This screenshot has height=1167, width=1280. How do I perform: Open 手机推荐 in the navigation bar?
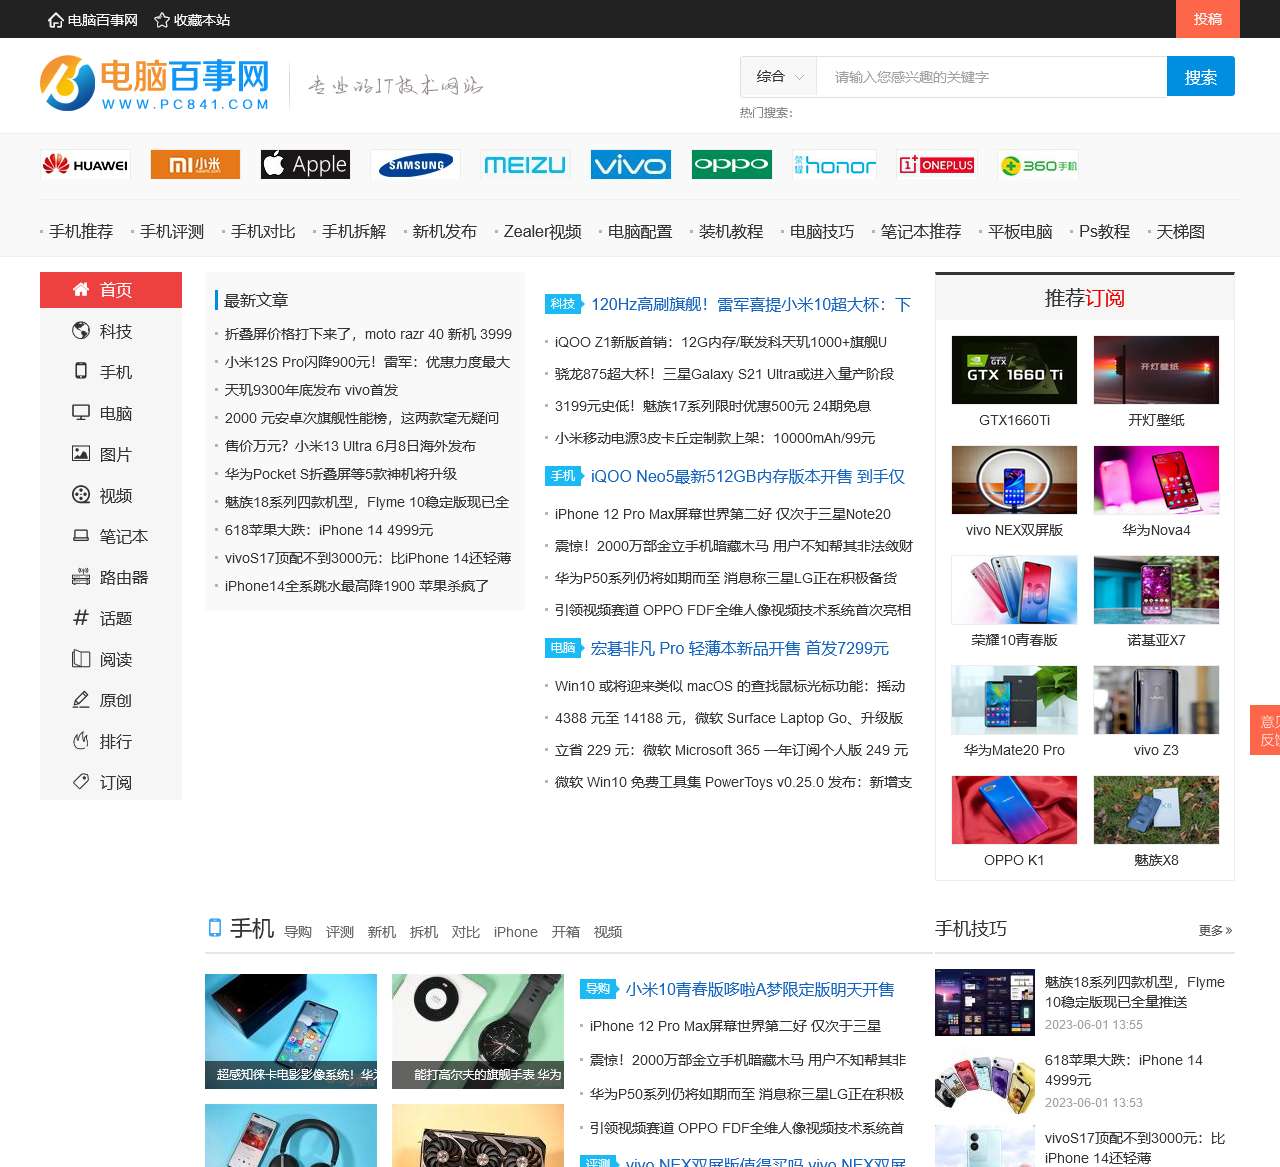(81, 231)
